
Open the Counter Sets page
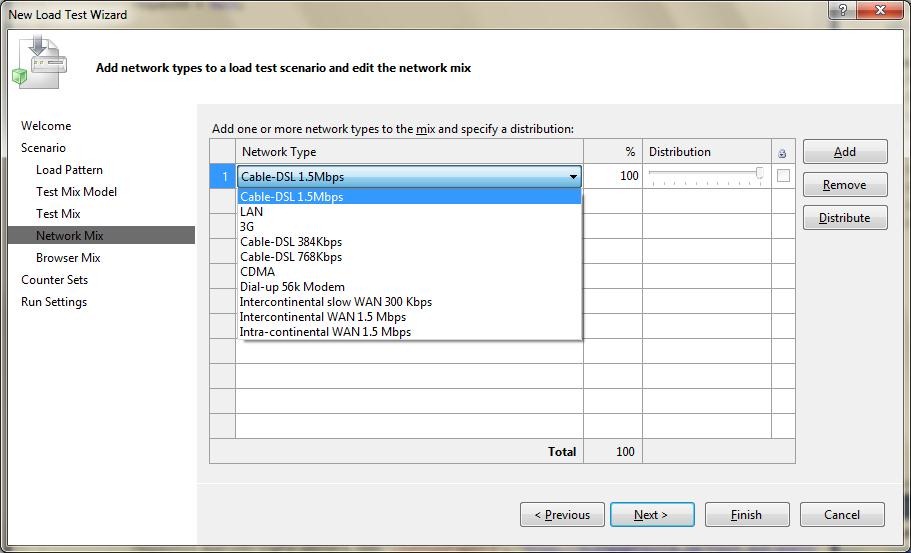point(55,280)
